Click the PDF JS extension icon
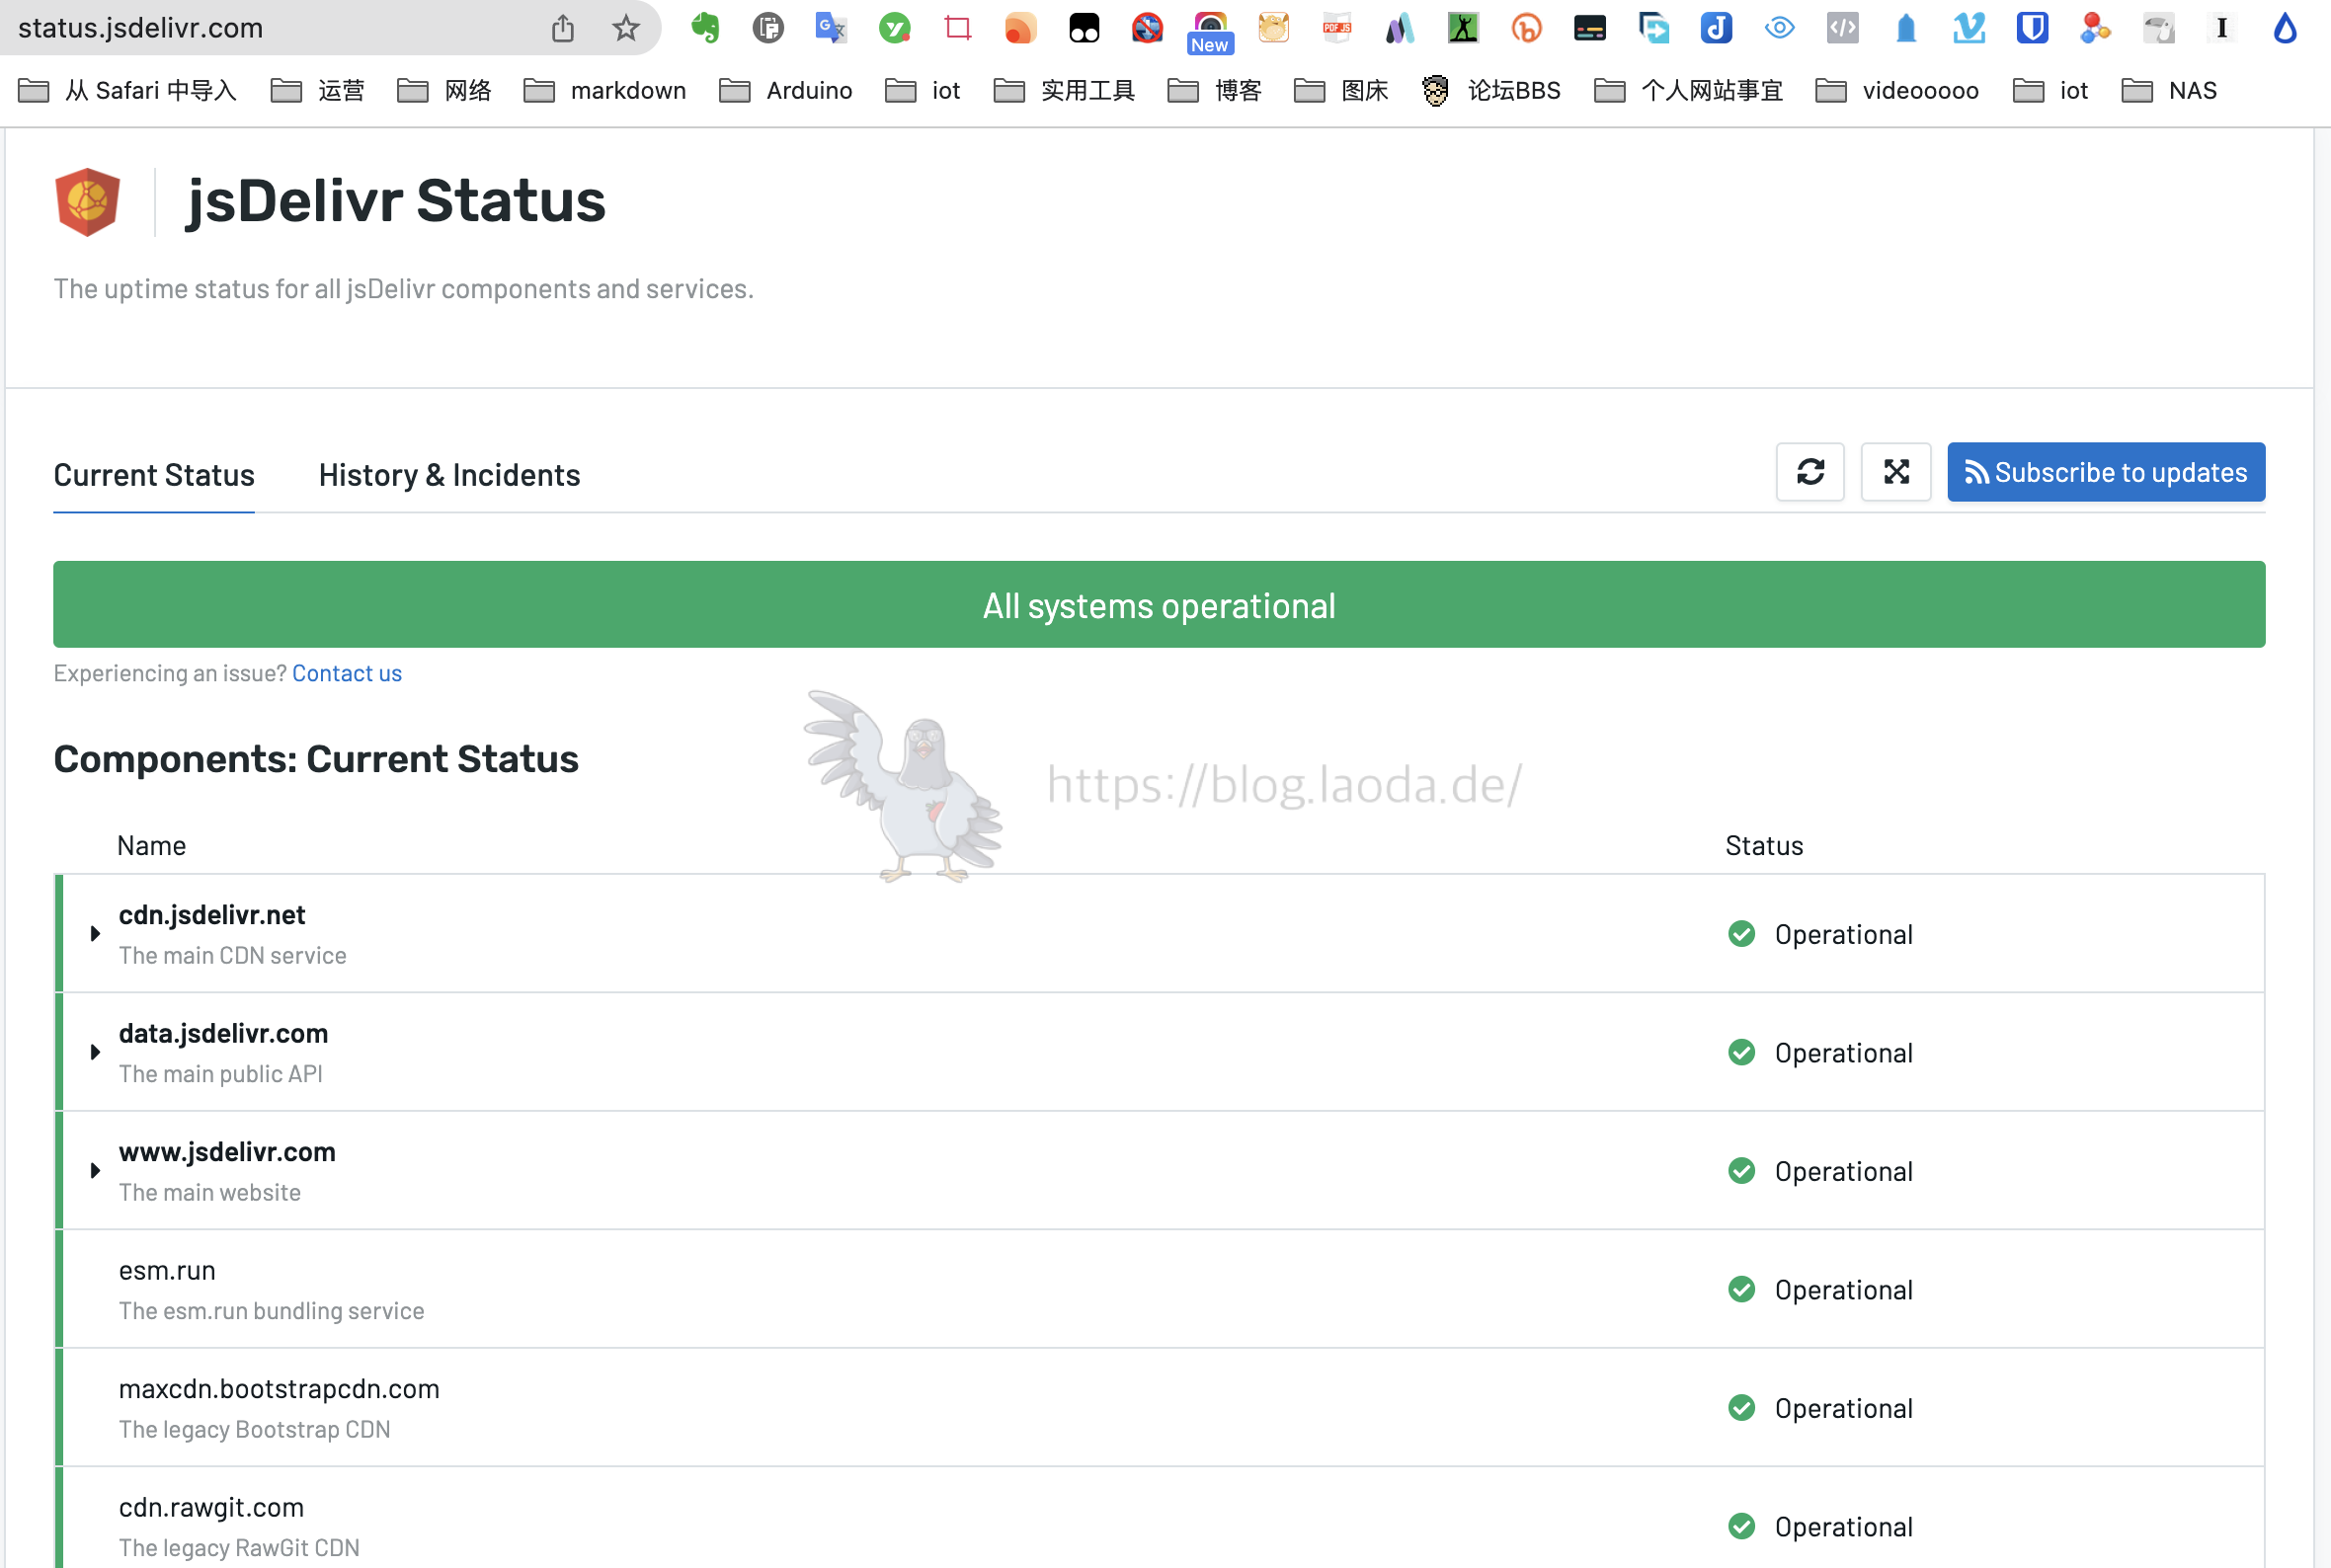 [1336, 28]
